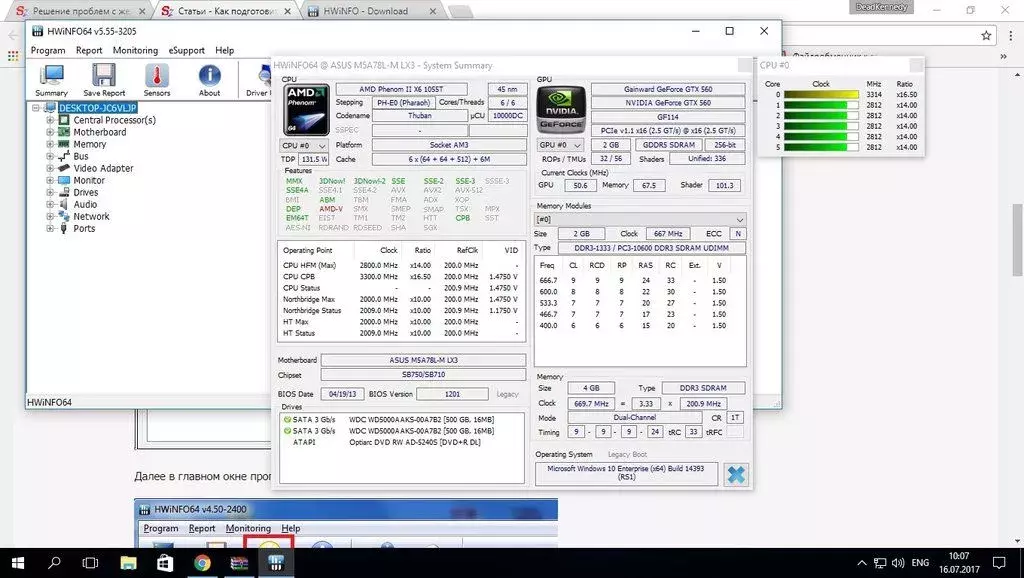Expand the Bus tree node
The width and height of the screenshot is (1024, 578).
(50, 156)
